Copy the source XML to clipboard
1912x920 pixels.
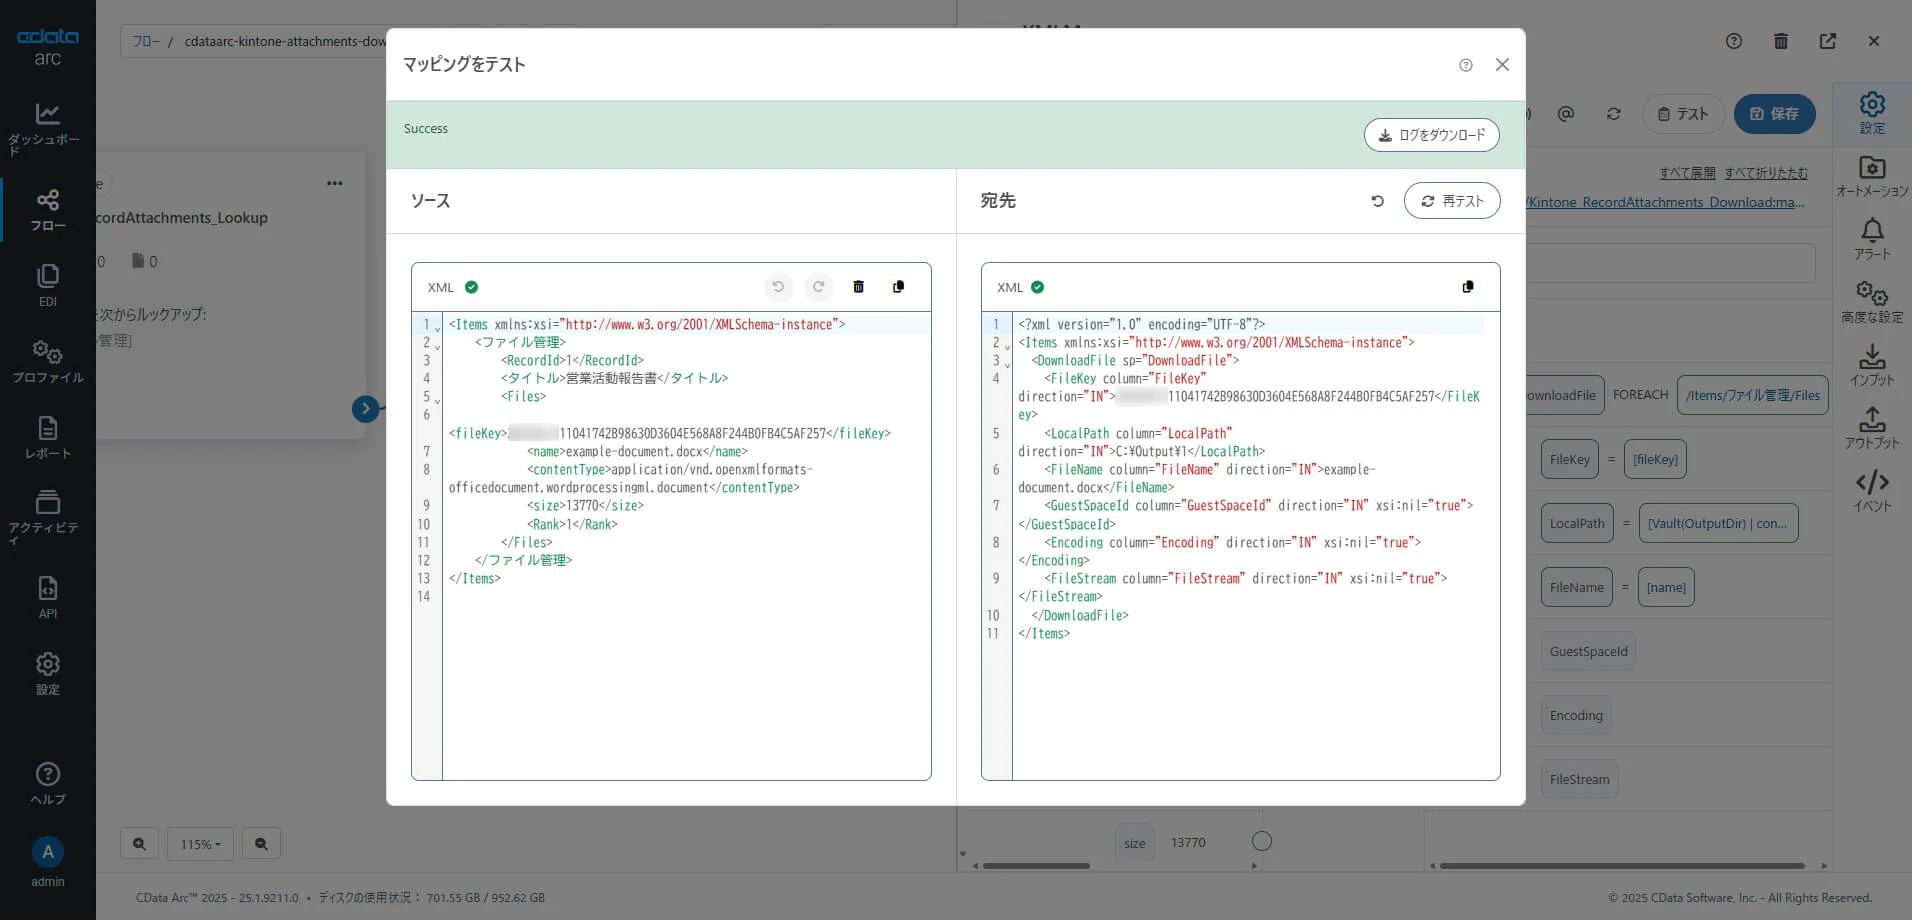pos(898,287)
